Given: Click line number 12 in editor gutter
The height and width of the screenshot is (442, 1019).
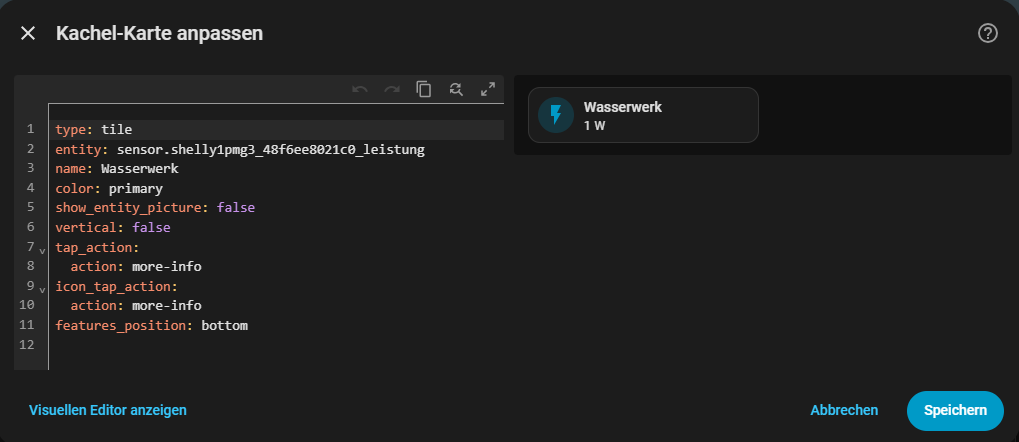Looking at the screenshot, I should coord(27,345).
